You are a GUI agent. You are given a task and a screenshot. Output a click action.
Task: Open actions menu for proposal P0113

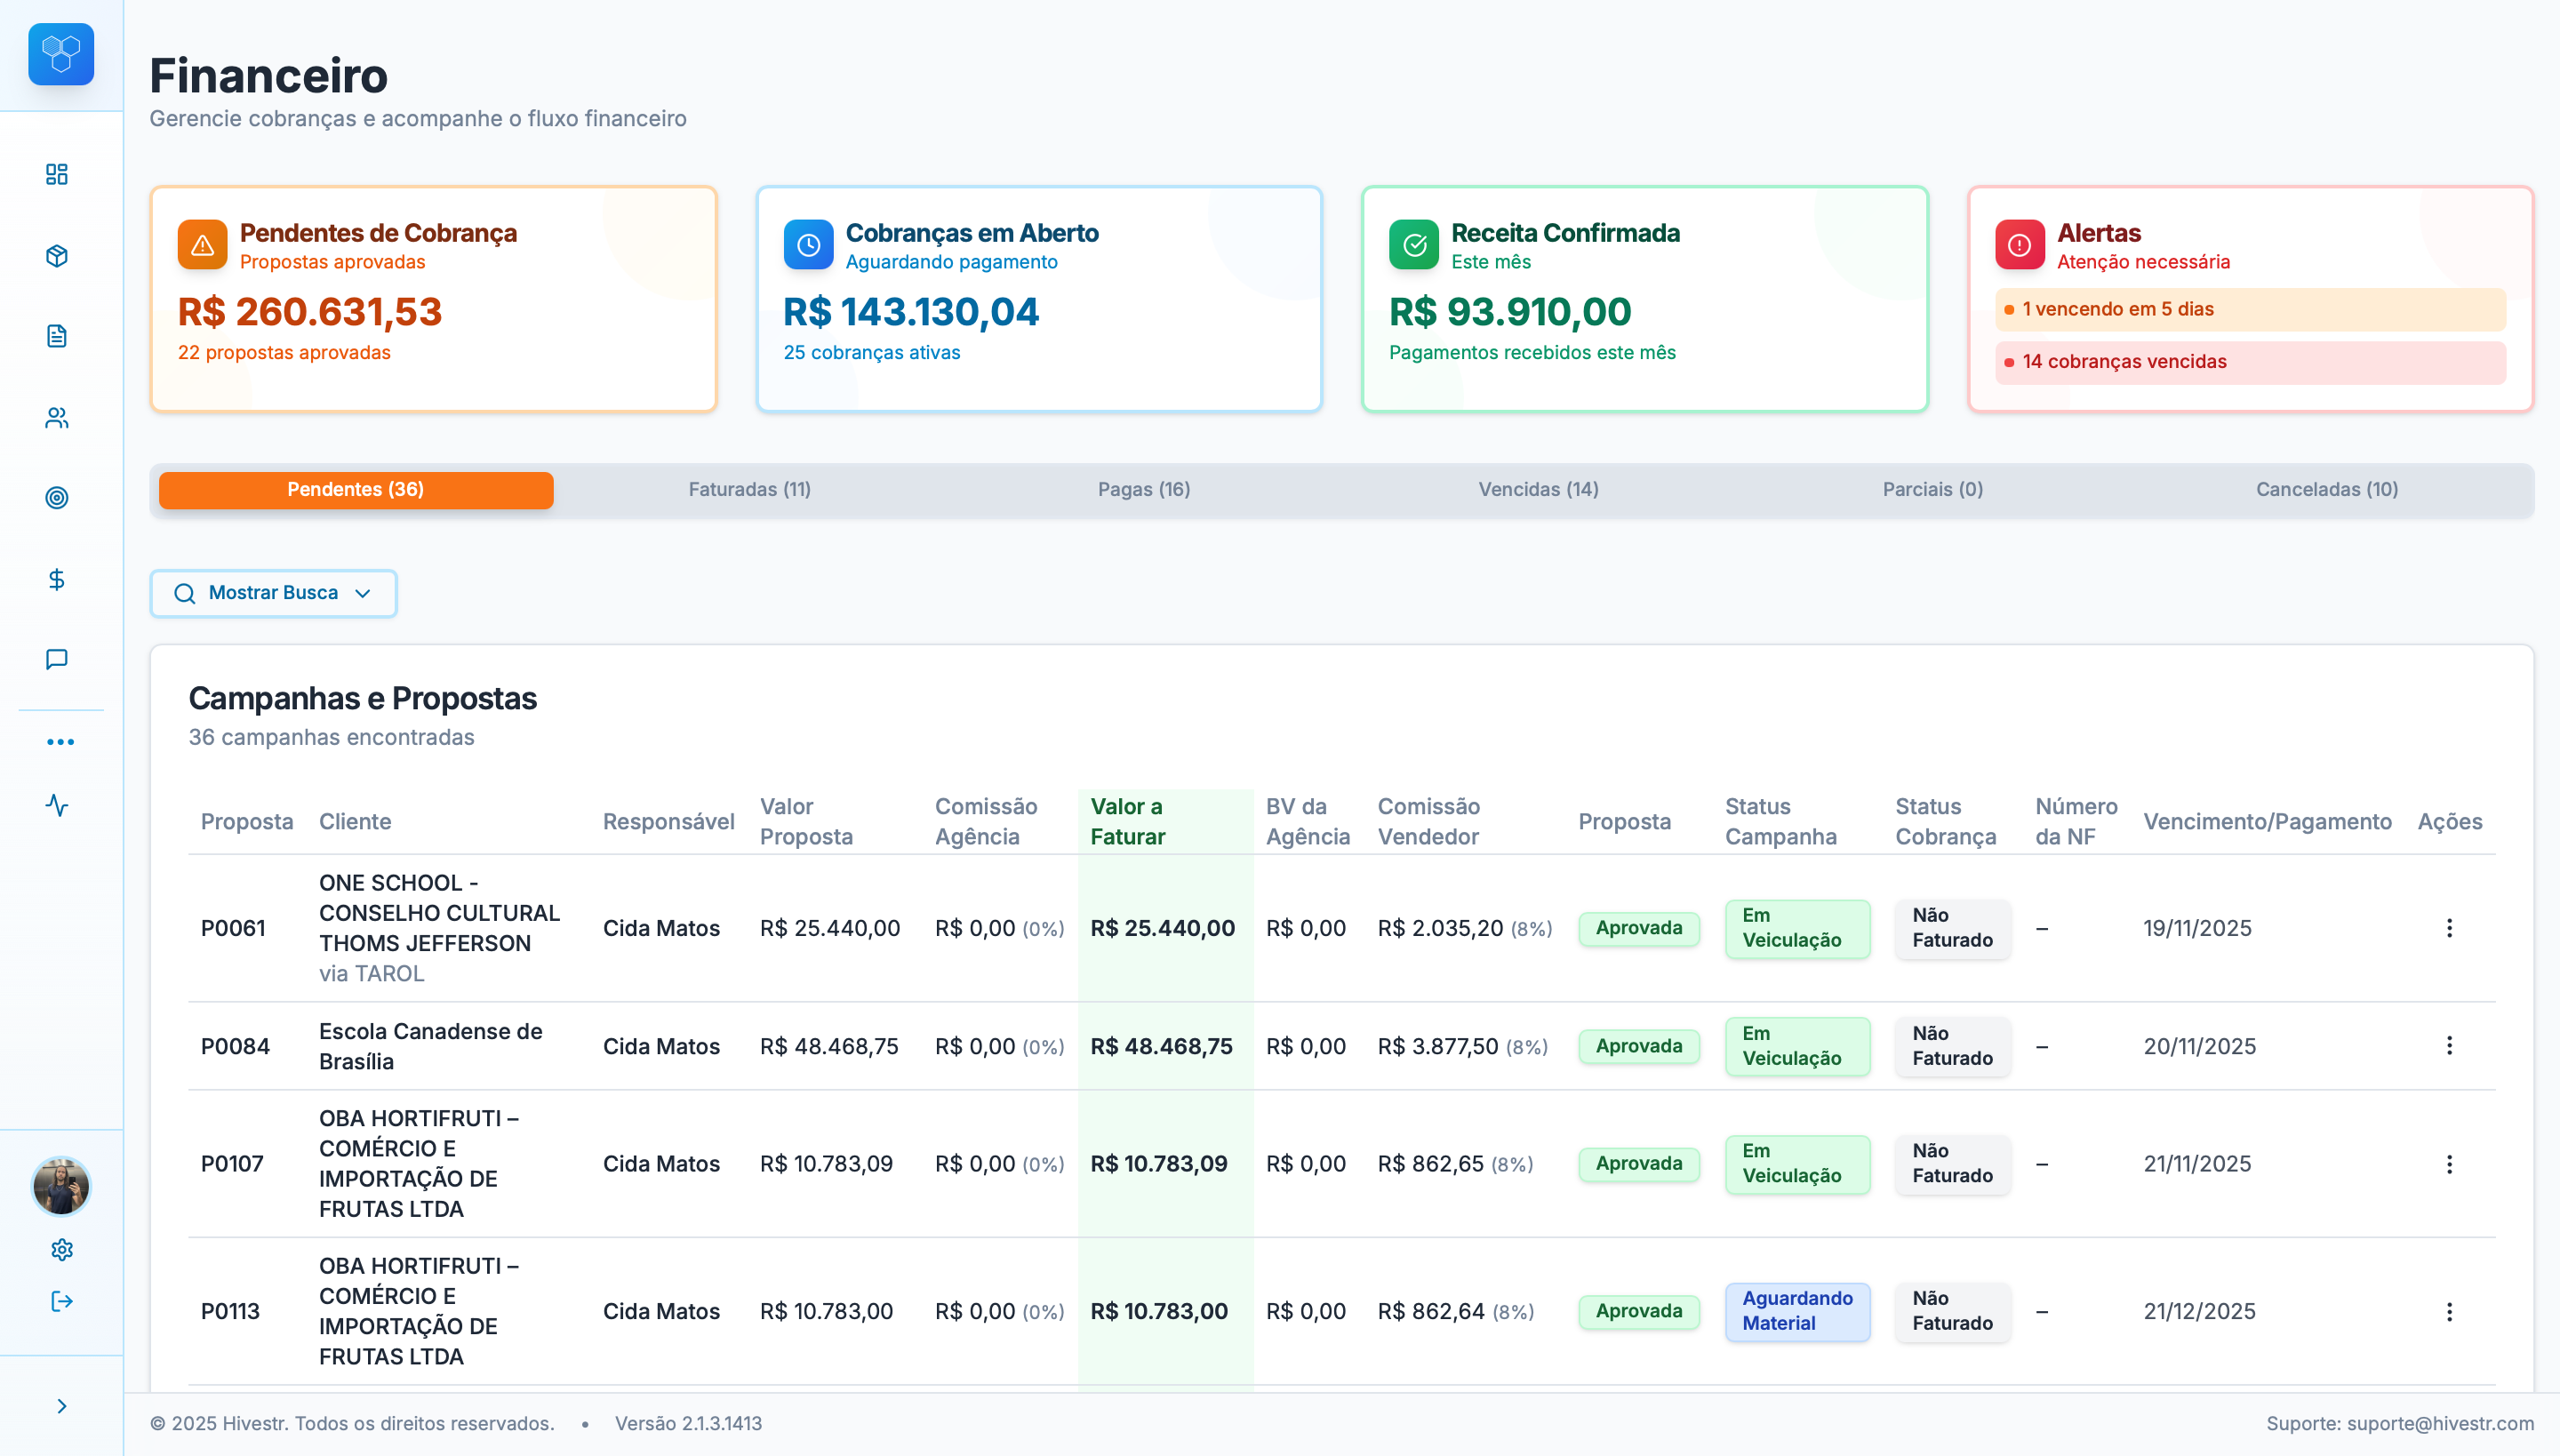click(2449, 1311)
